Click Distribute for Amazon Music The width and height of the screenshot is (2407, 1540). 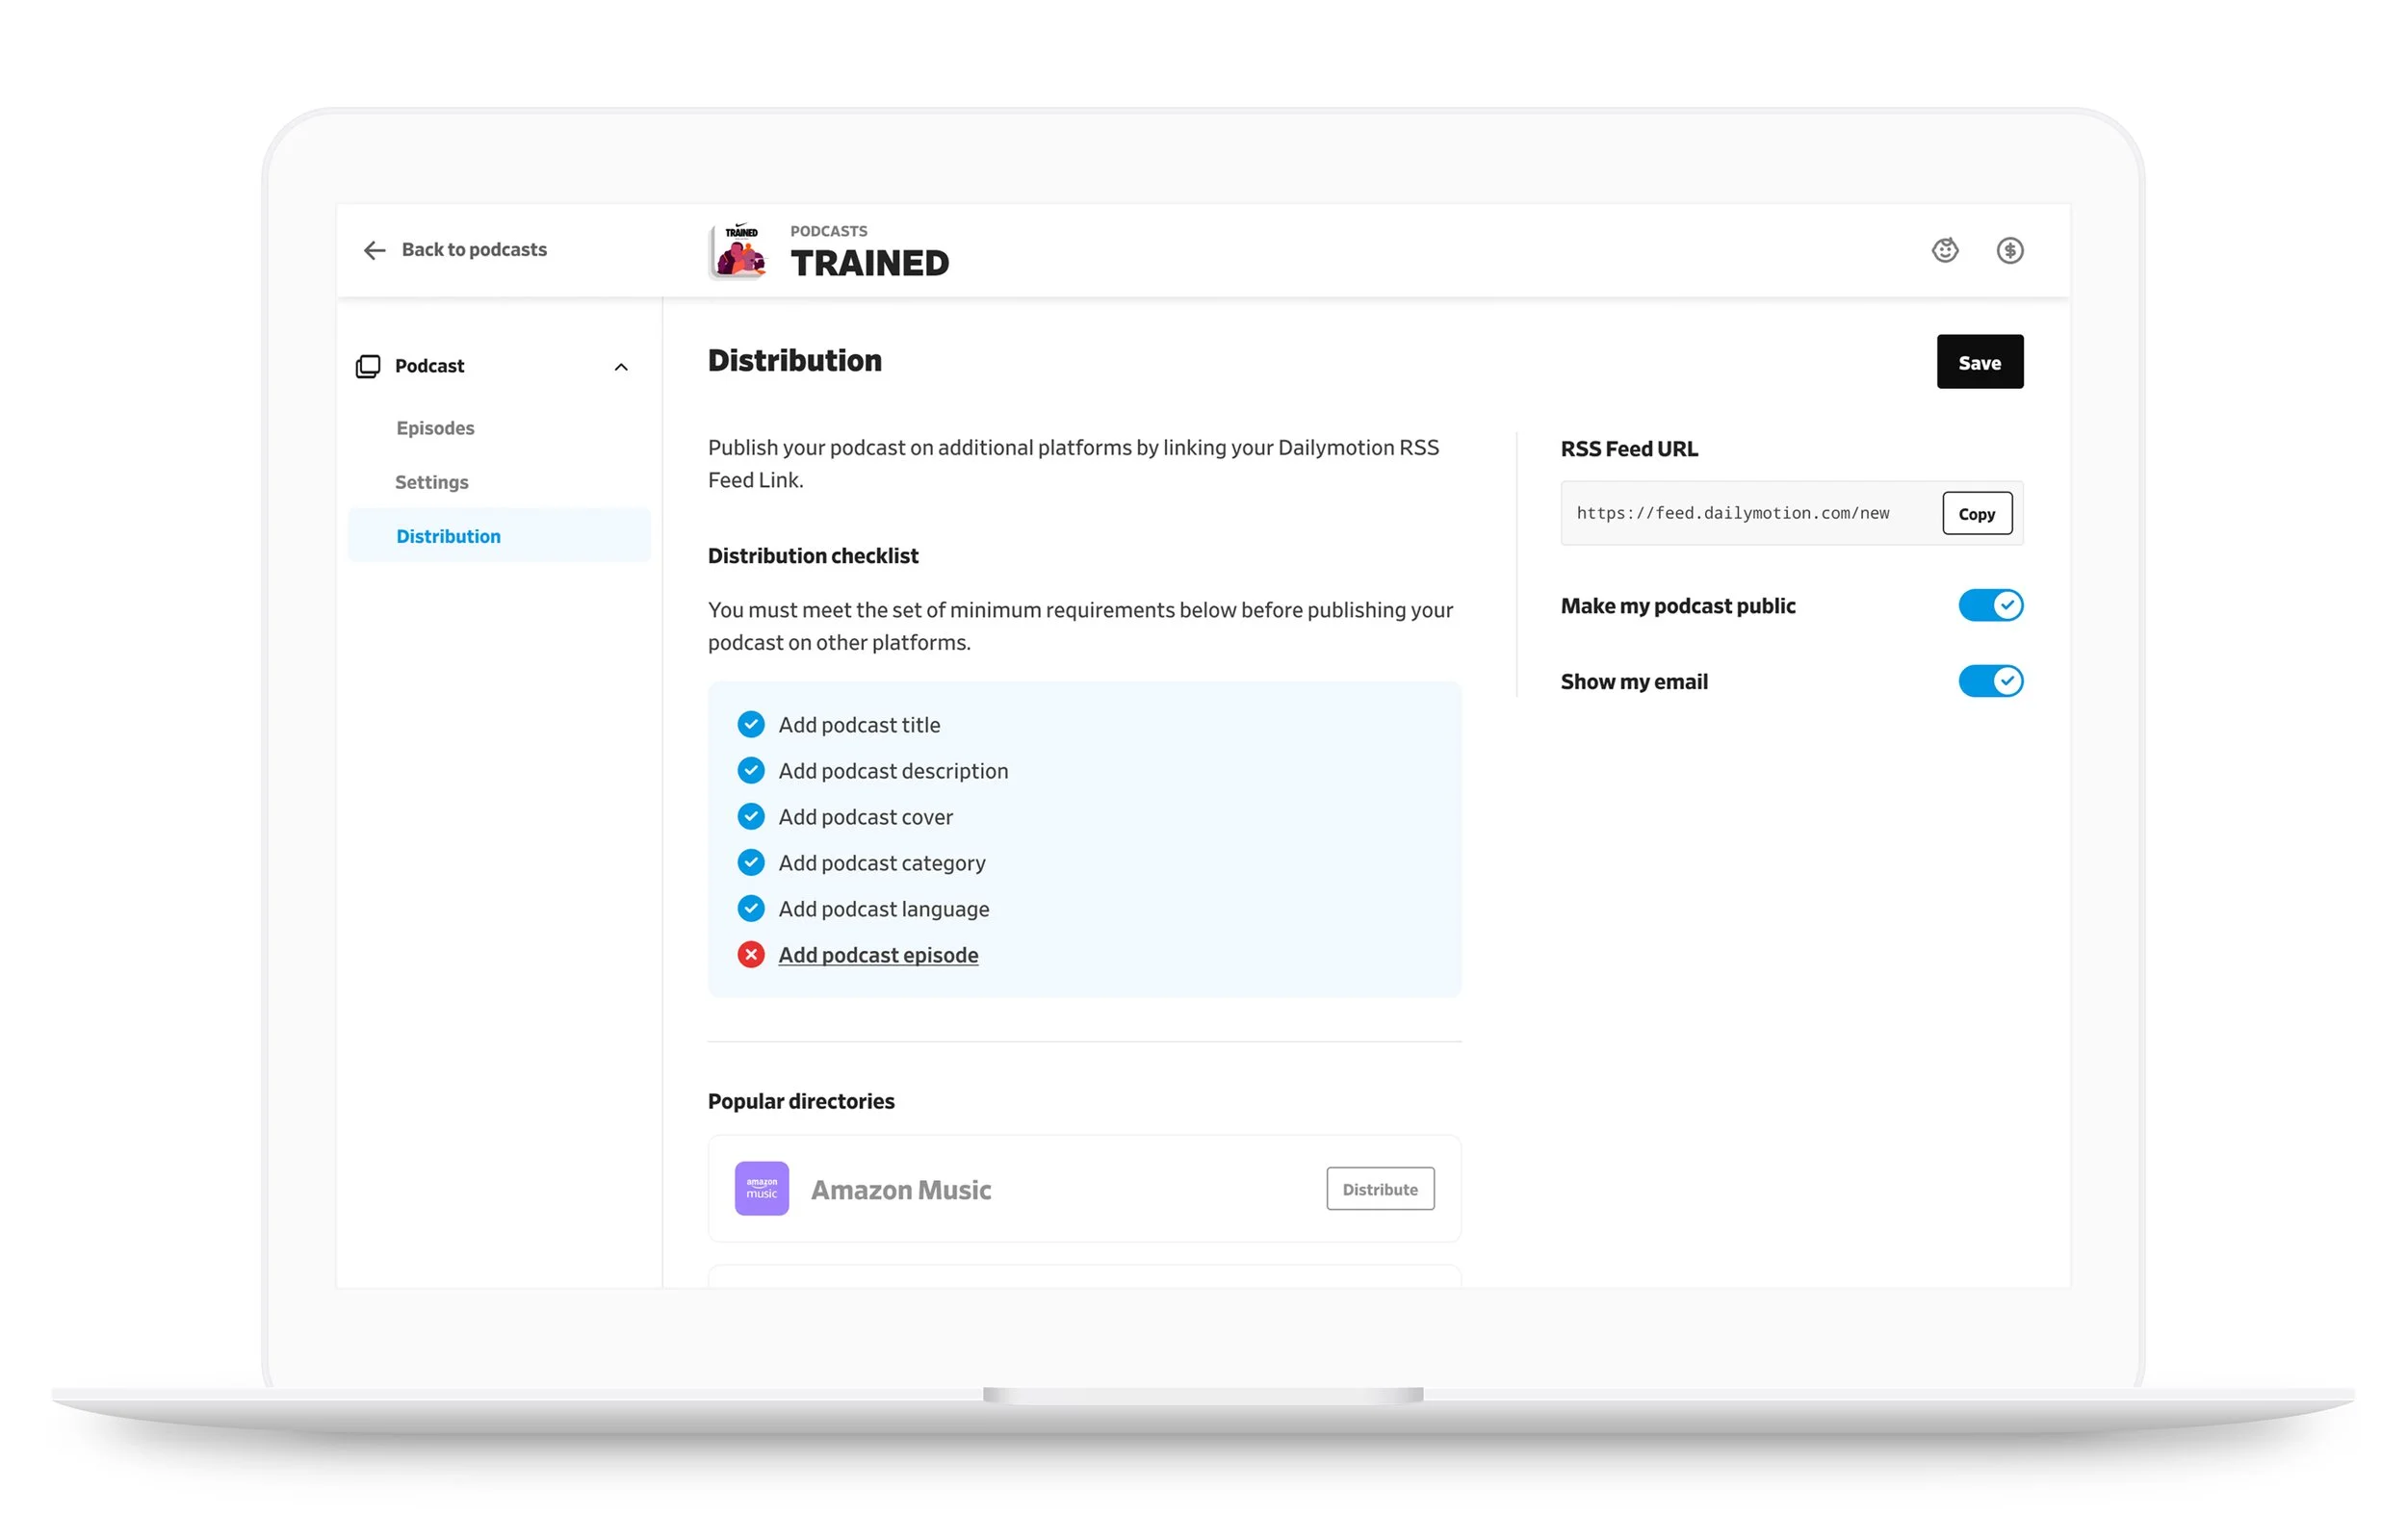pyautogui.click(x=1379, y=1188)
